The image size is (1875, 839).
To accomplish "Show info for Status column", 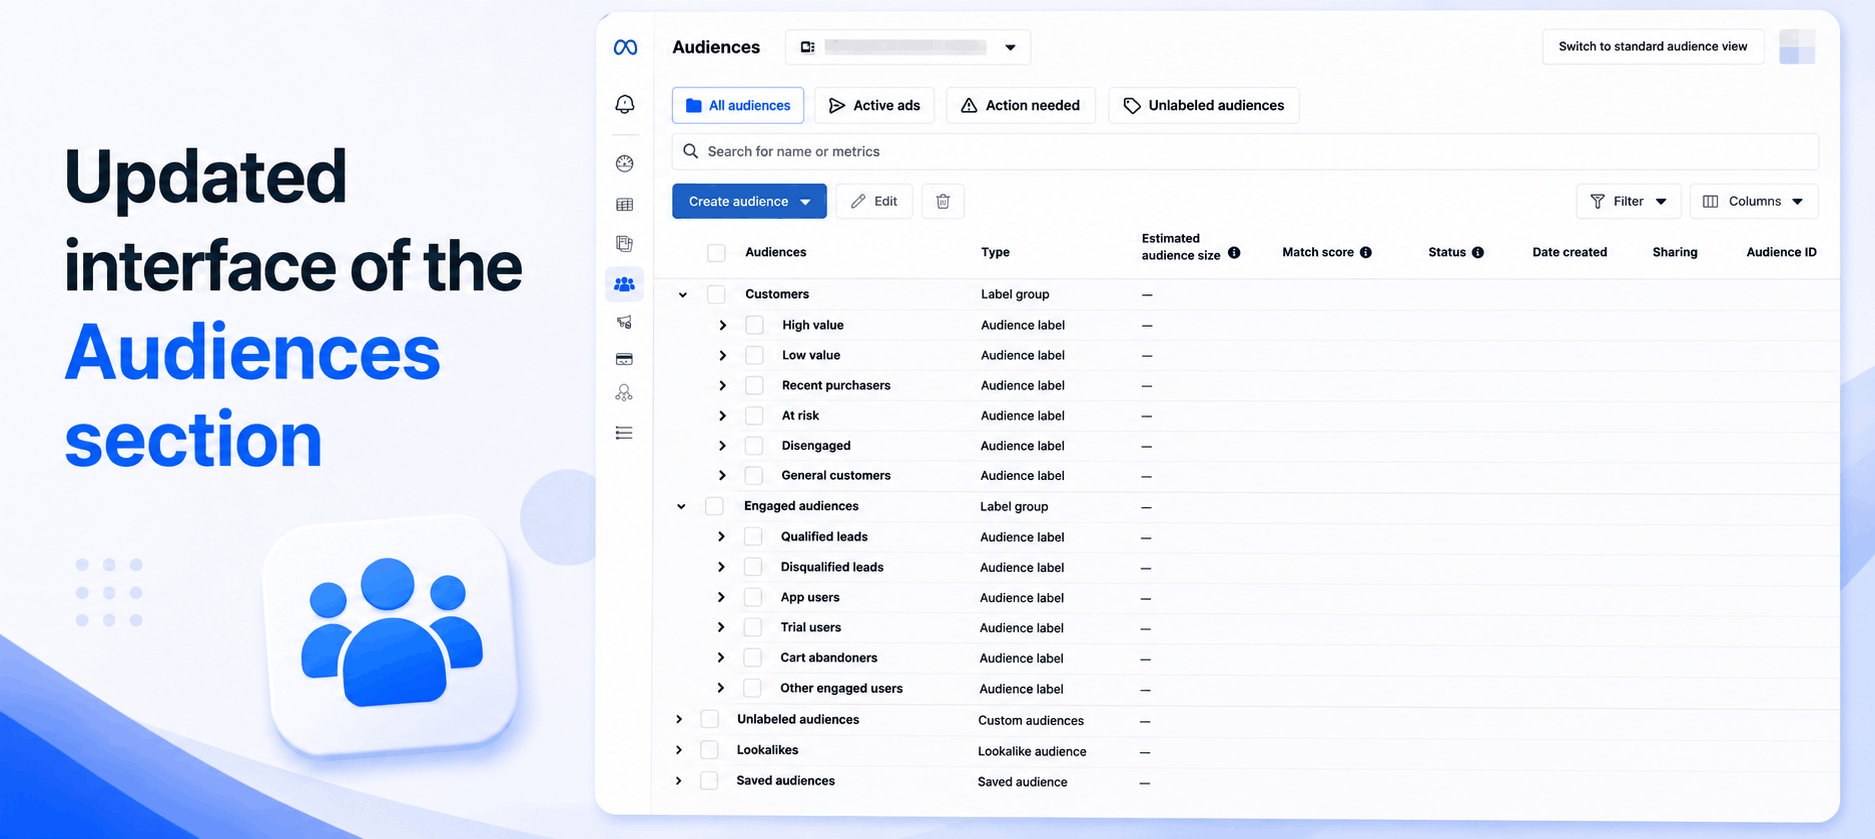I will 1478,253.
